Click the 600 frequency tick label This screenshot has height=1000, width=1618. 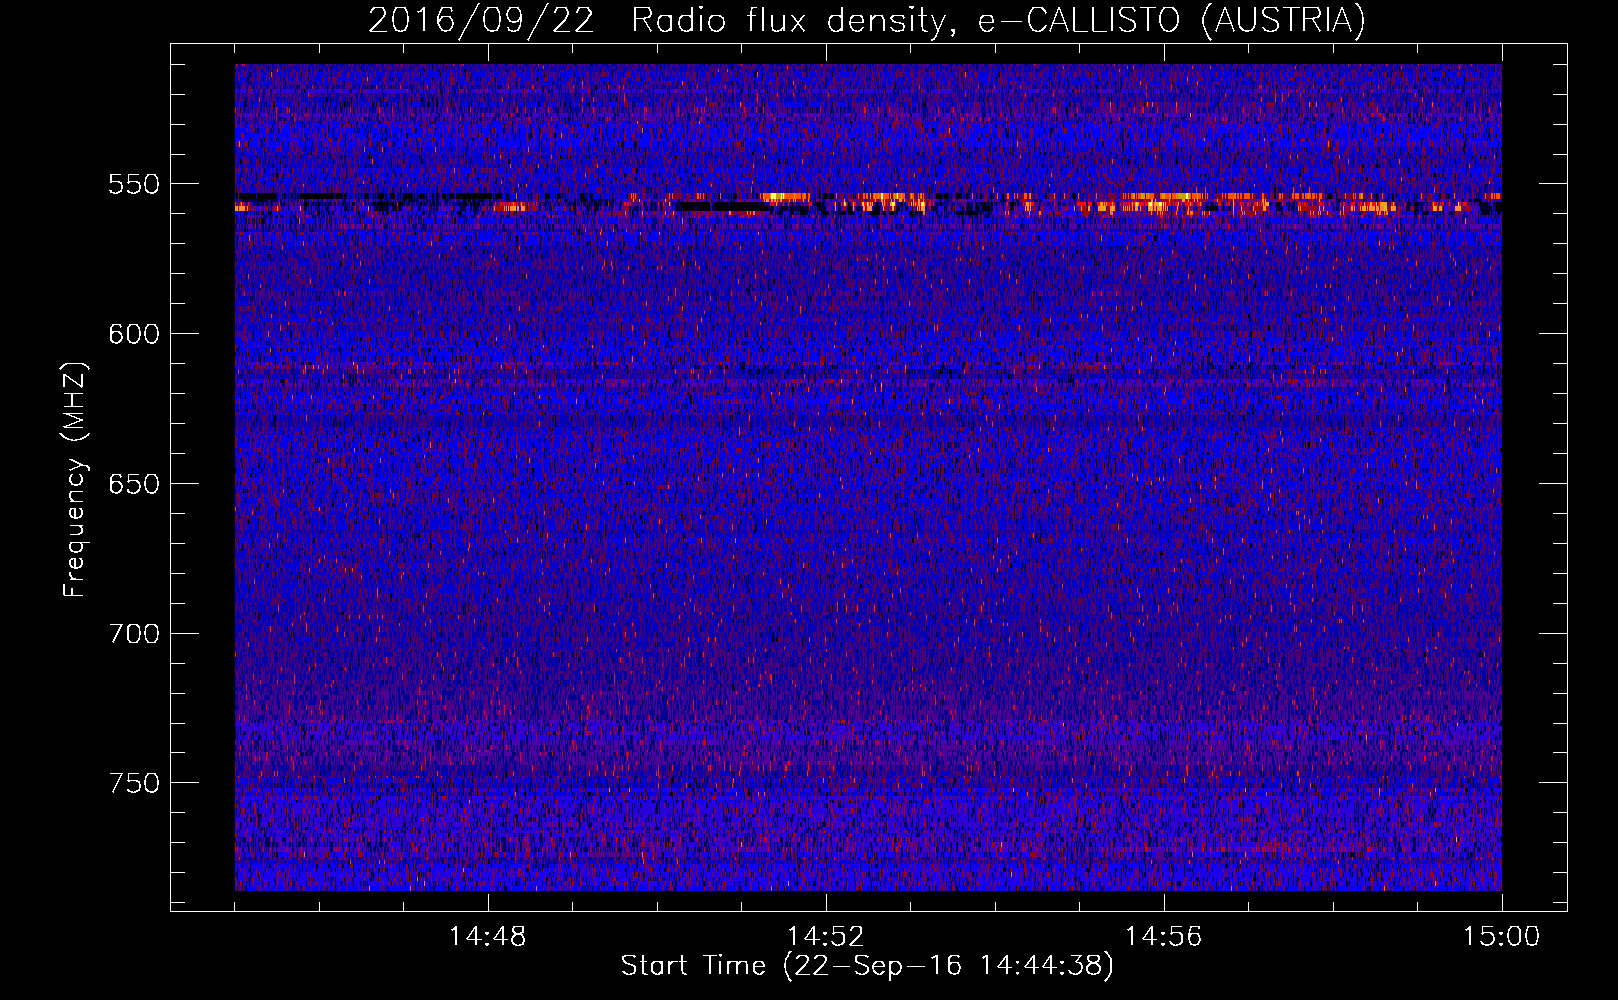tap(134, 334)
